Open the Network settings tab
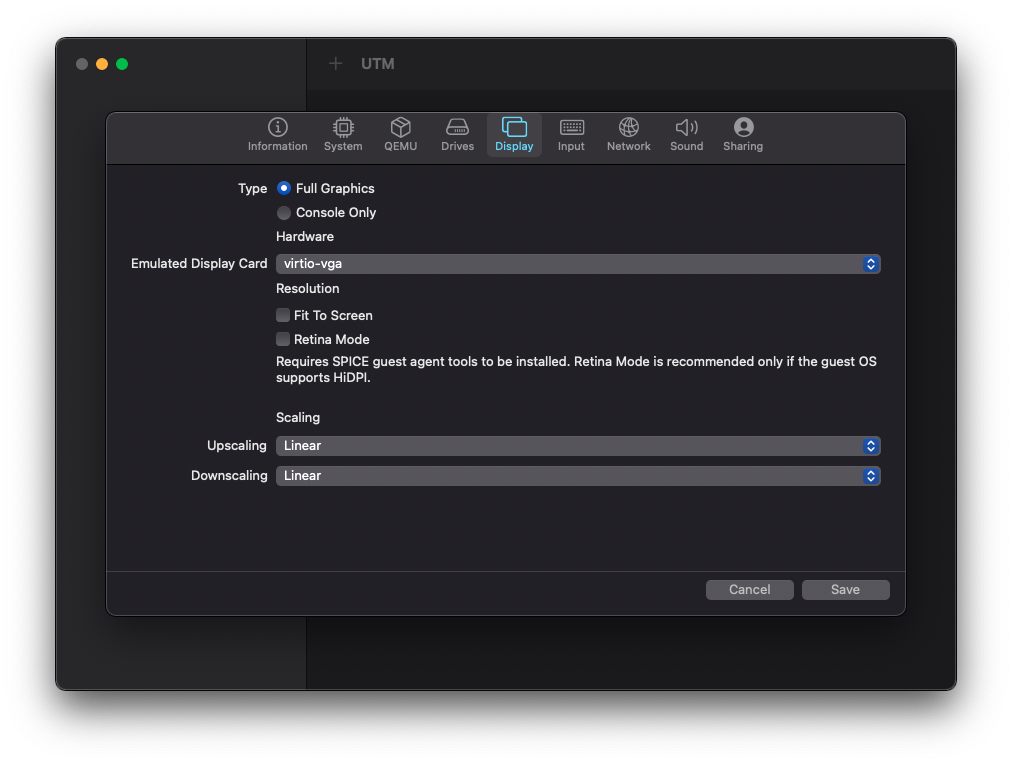The width and height of the screenshot is (1012, 764). (629, 135)
